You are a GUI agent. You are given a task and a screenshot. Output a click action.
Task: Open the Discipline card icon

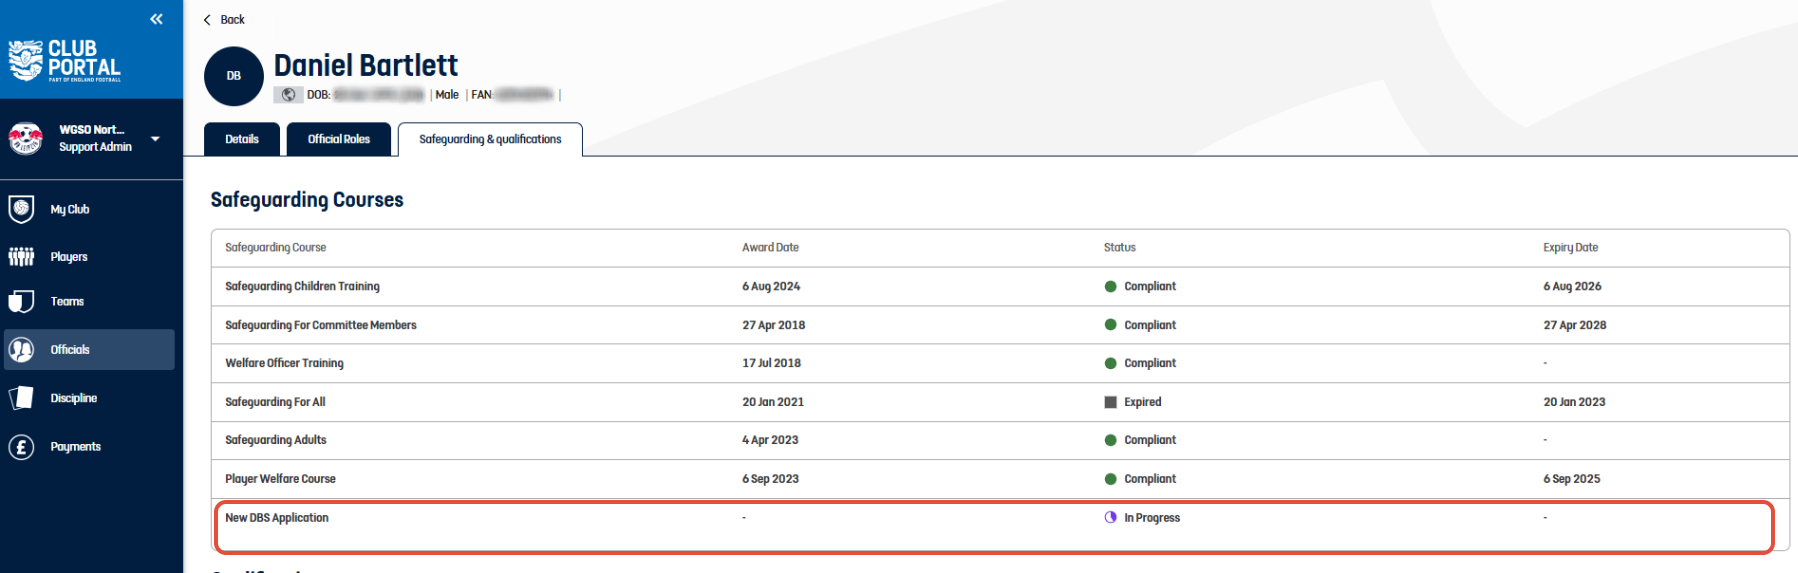[21, 398]
